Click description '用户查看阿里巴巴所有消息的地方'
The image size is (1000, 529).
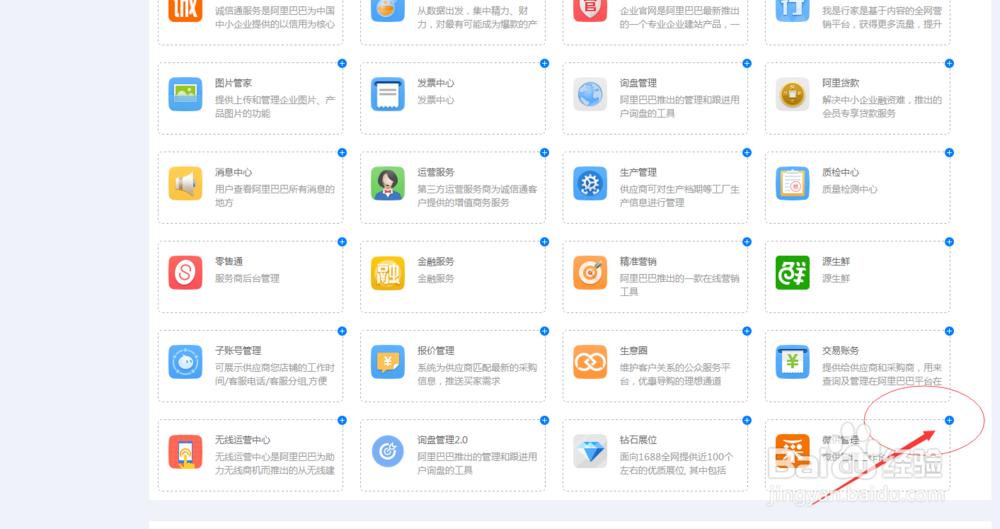coord(275,196)
